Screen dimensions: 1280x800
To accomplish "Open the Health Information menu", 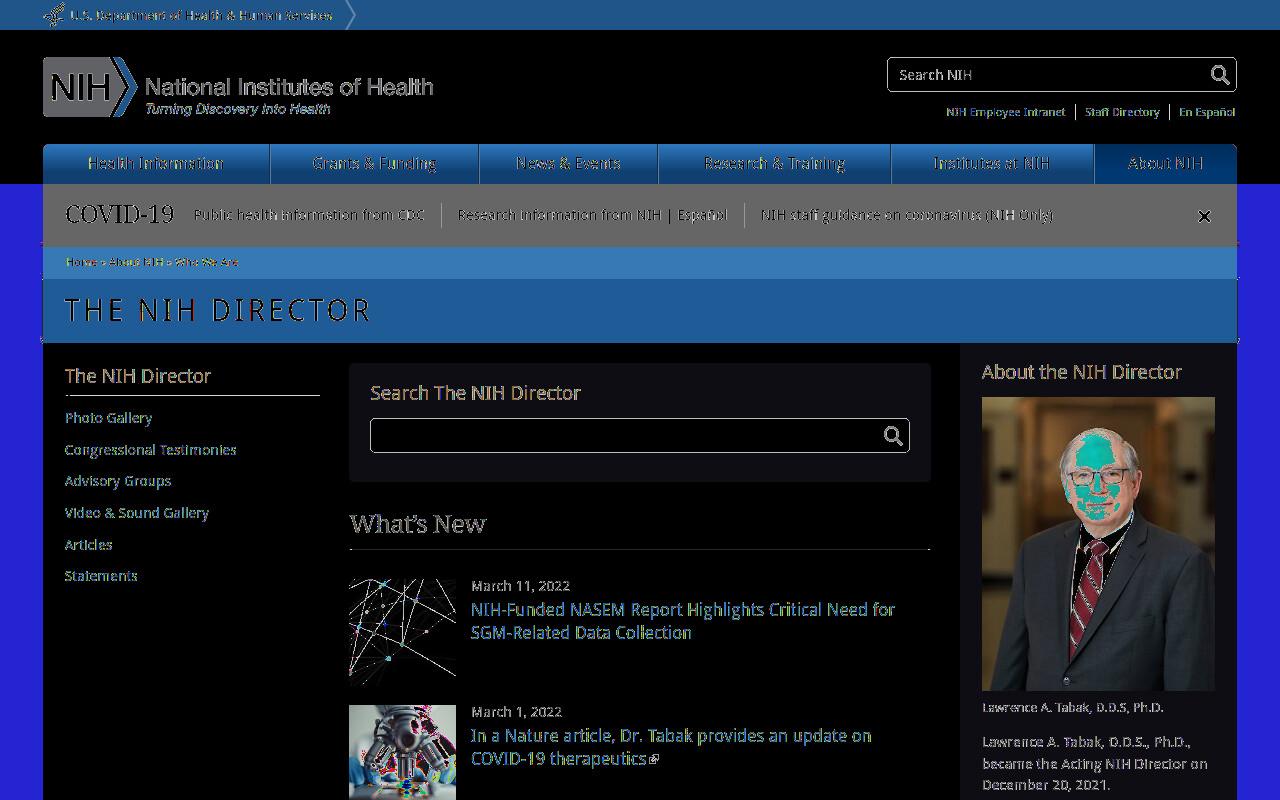I will coord(156,164).
